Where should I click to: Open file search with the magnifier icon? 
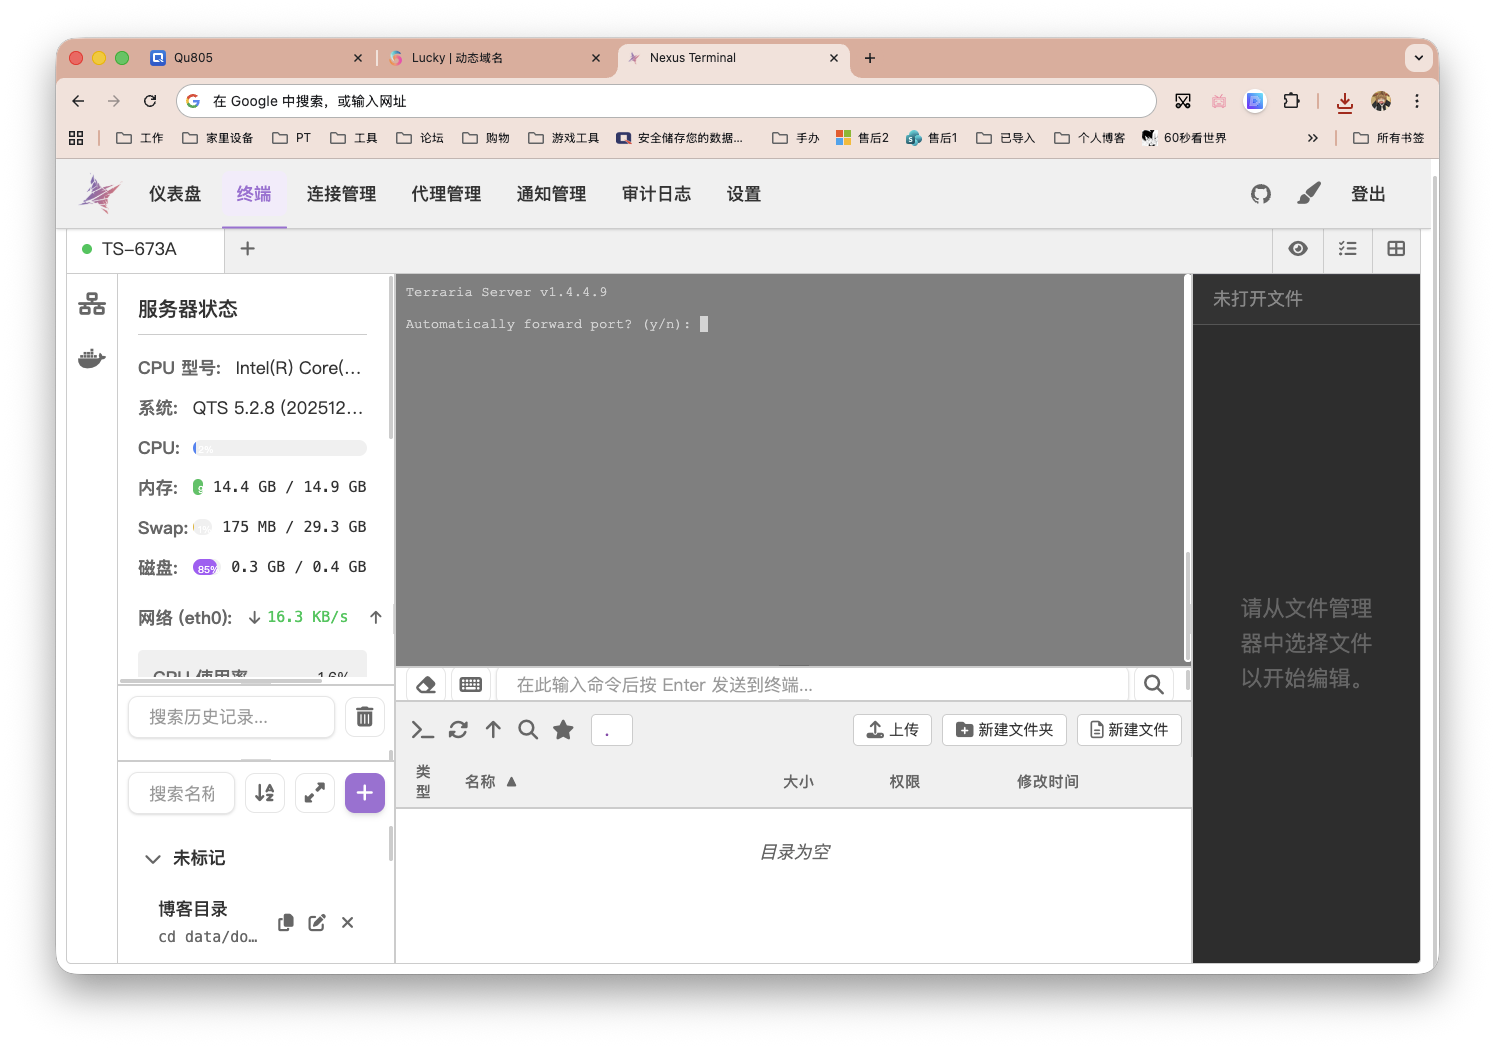[527, 730]
